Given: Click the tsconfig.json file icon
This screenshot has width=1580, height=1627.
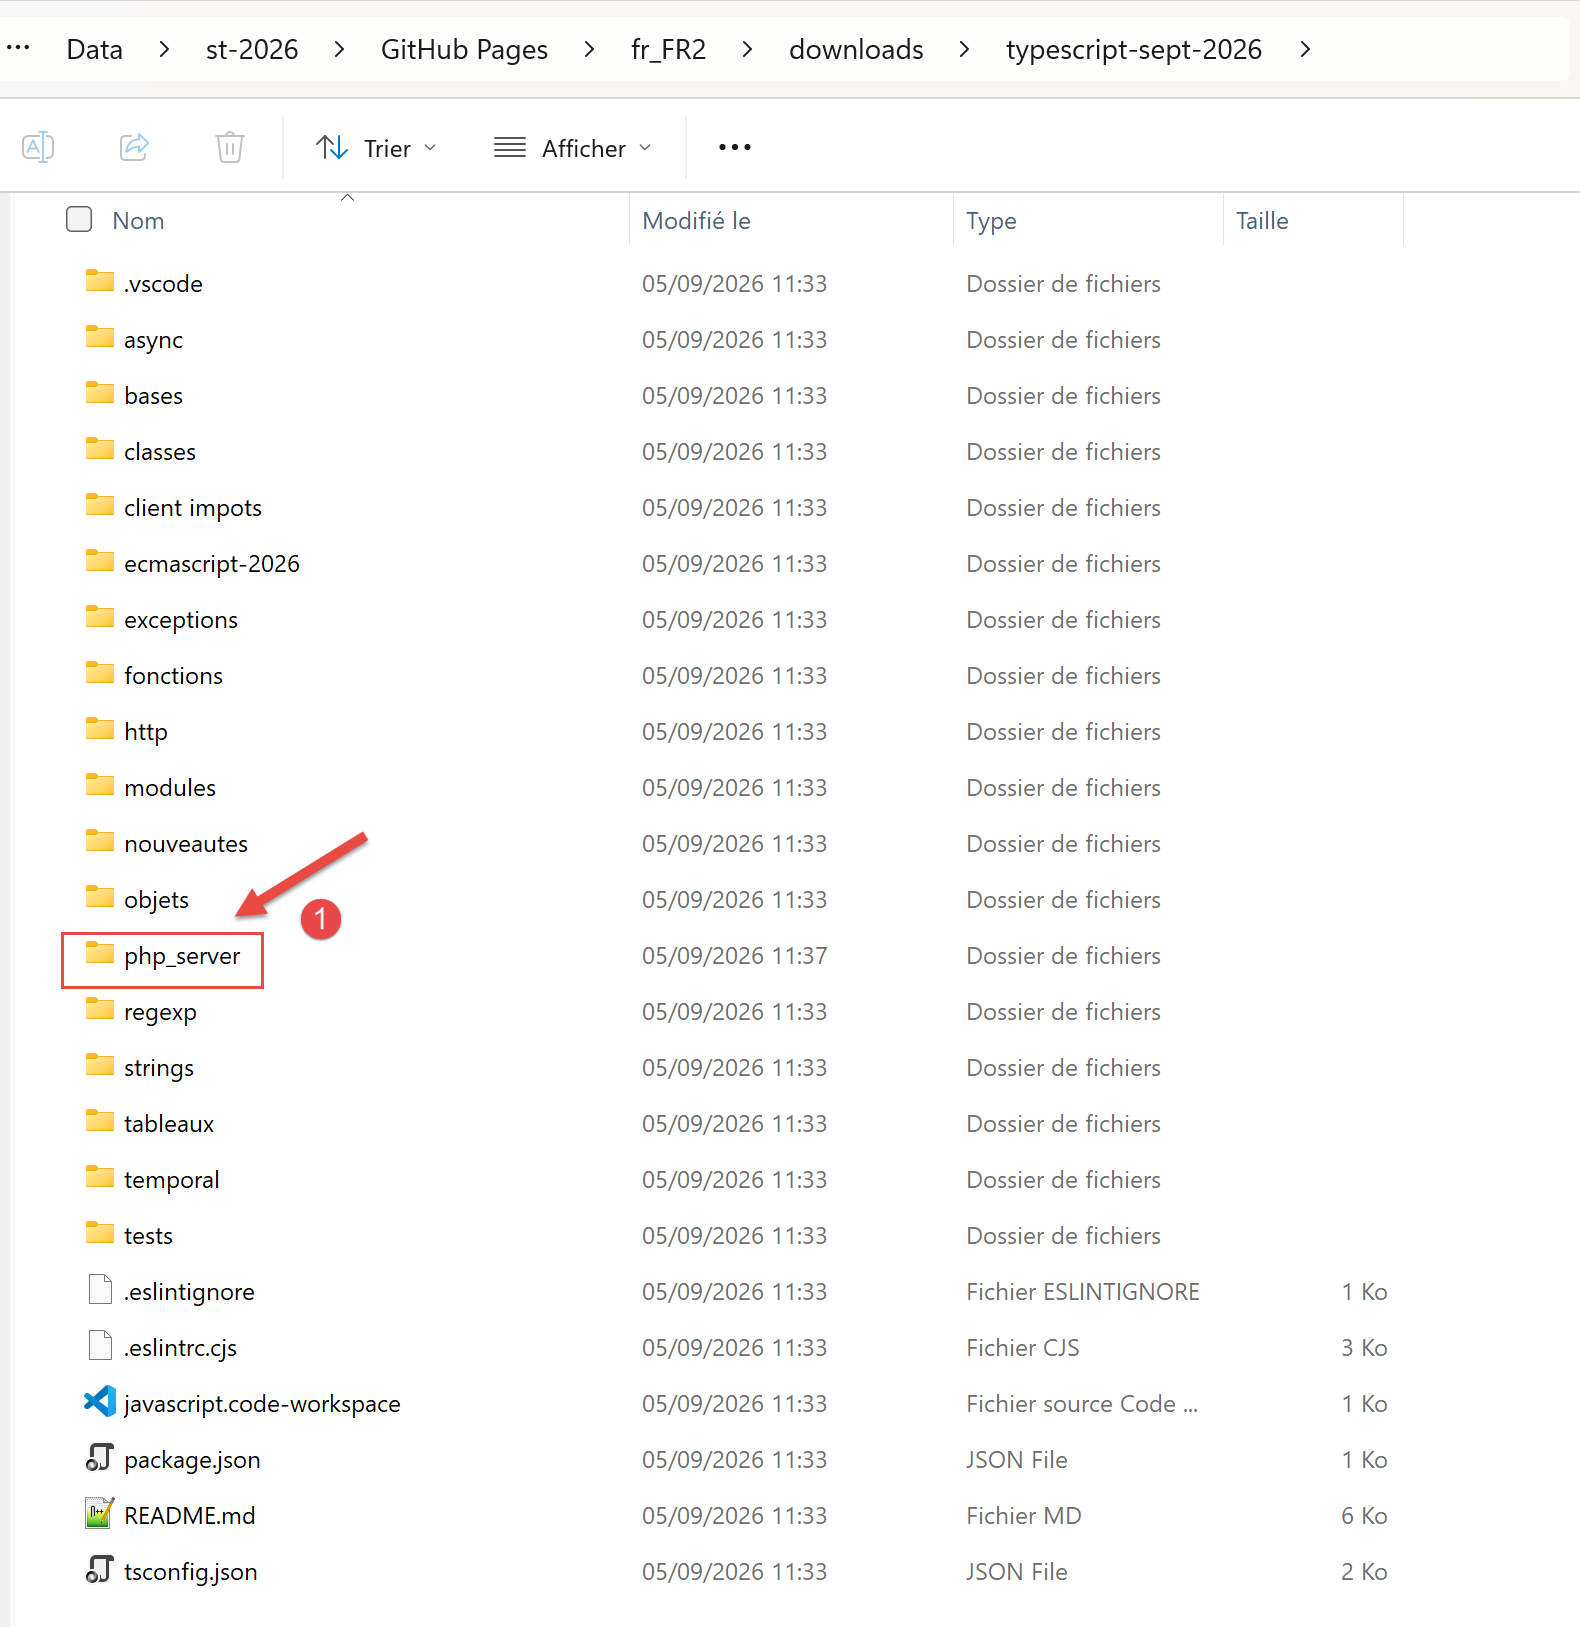Looking at the screenshot, I should pos(100,1570).
